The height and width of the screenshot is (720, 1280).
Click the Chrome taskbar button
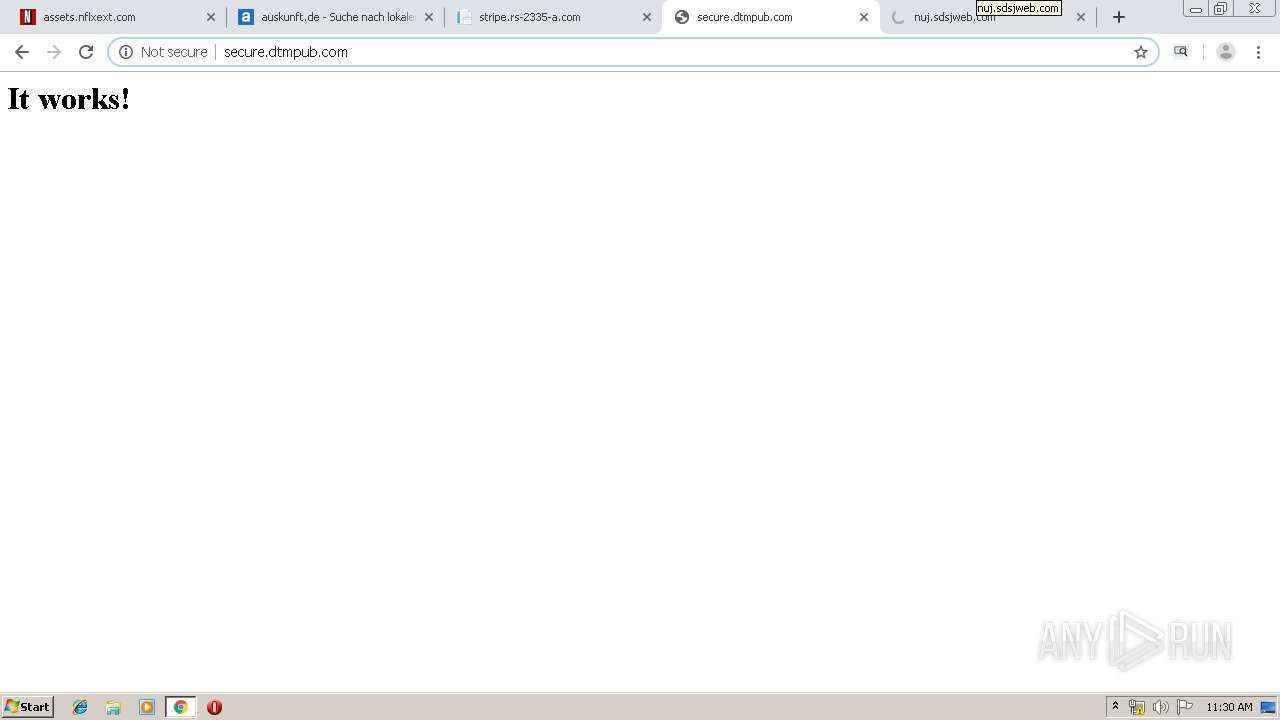pos(180,707)
